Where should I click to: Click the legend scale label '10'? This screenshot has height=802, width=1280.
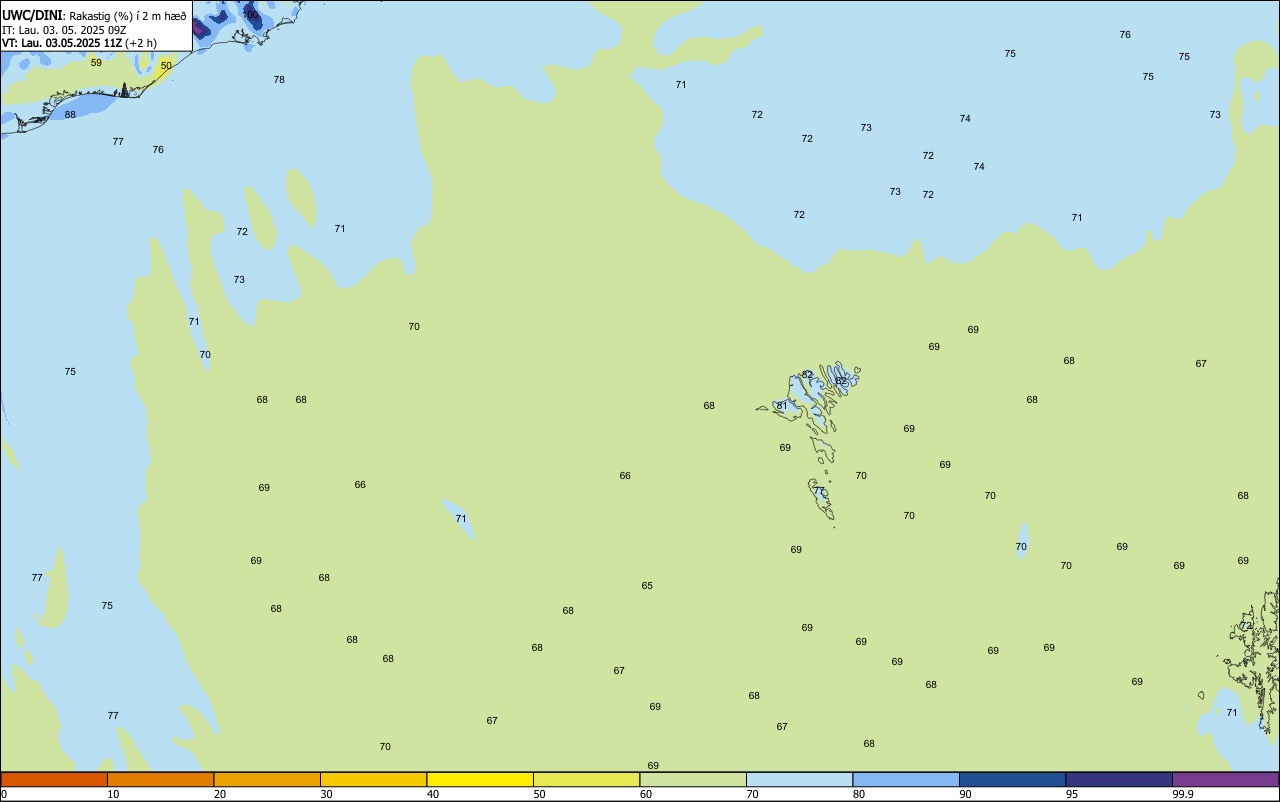point(113,794)
